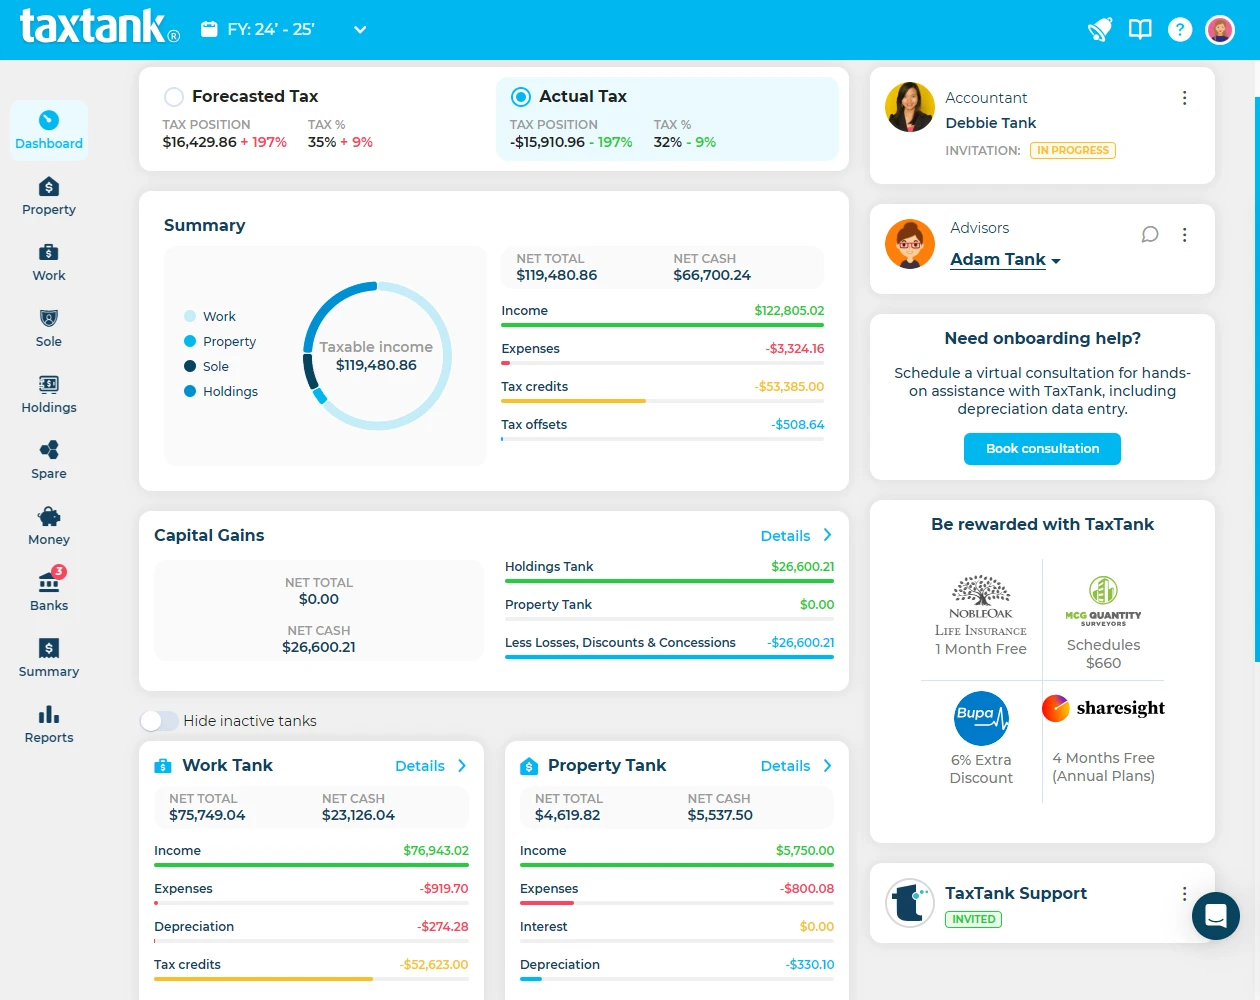Open the Accountant card options menu
This screenshot has height=1000, width=1260.
[x=1184, y=97]
